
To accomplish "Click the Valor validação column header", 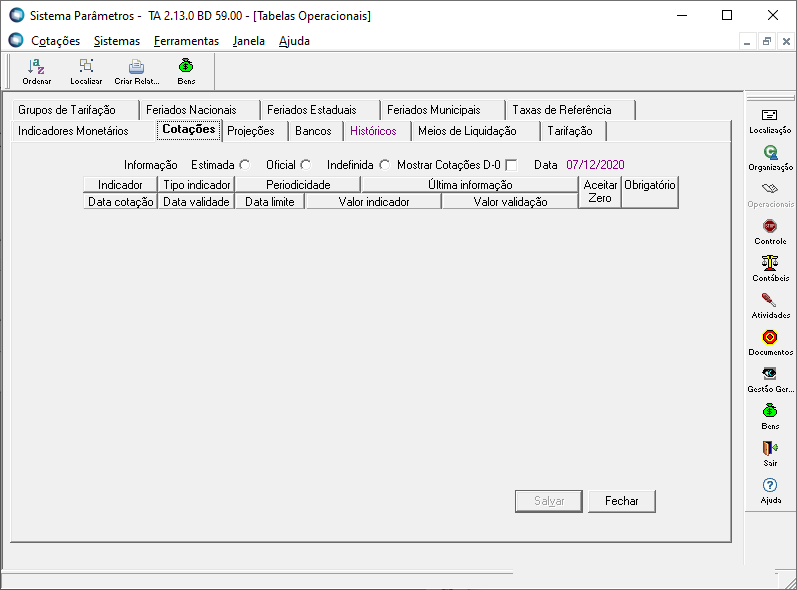I will click(510, 201).
